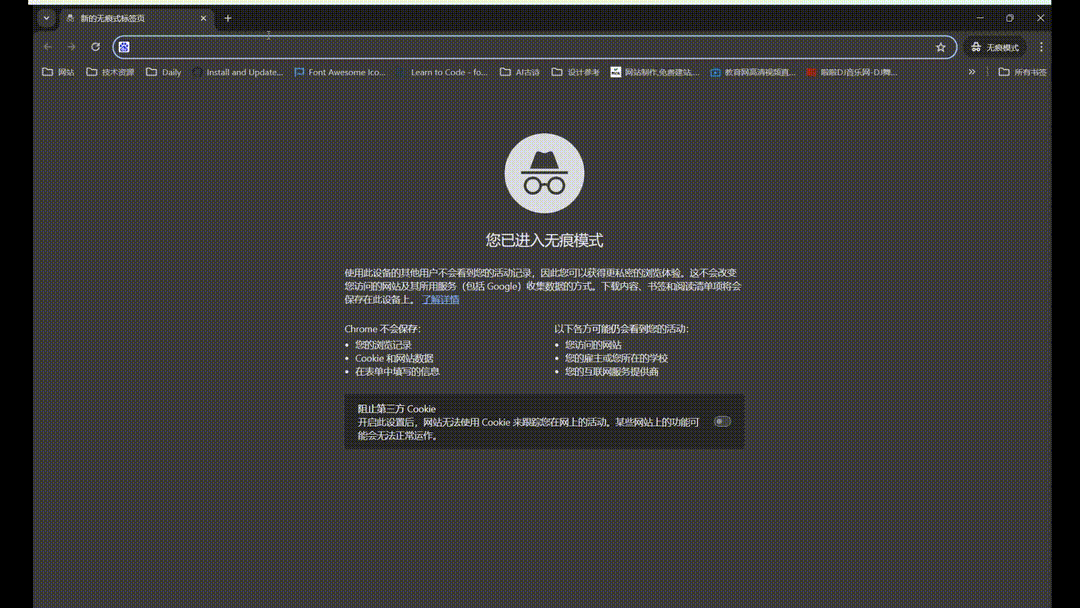Open the Font Awesome Icons bookmark

(340, 72)
